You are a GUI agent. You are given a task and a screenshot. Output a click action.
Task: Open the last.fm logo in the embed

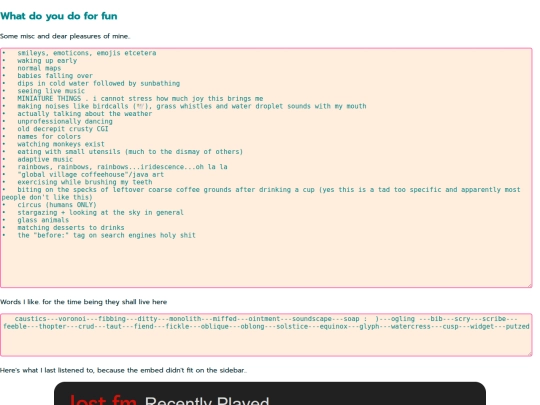tap(103, 400)
